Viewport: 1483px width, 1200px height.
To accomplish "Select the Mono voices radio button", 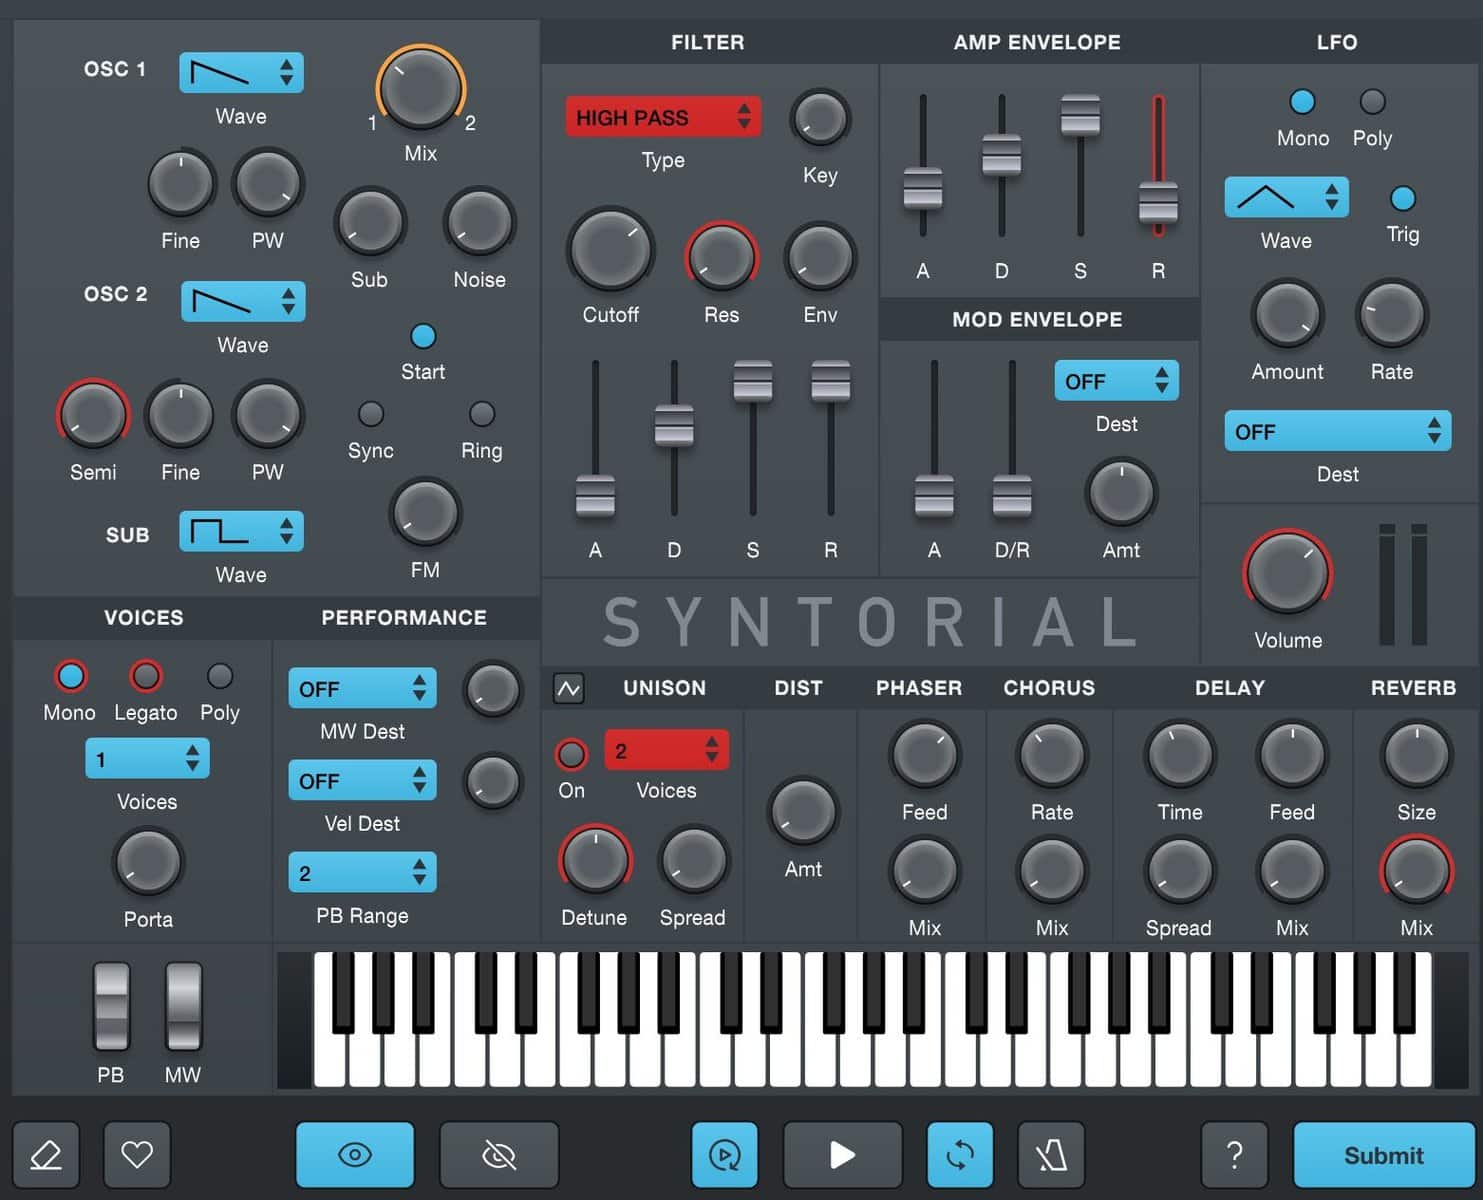I will (70, 677).
